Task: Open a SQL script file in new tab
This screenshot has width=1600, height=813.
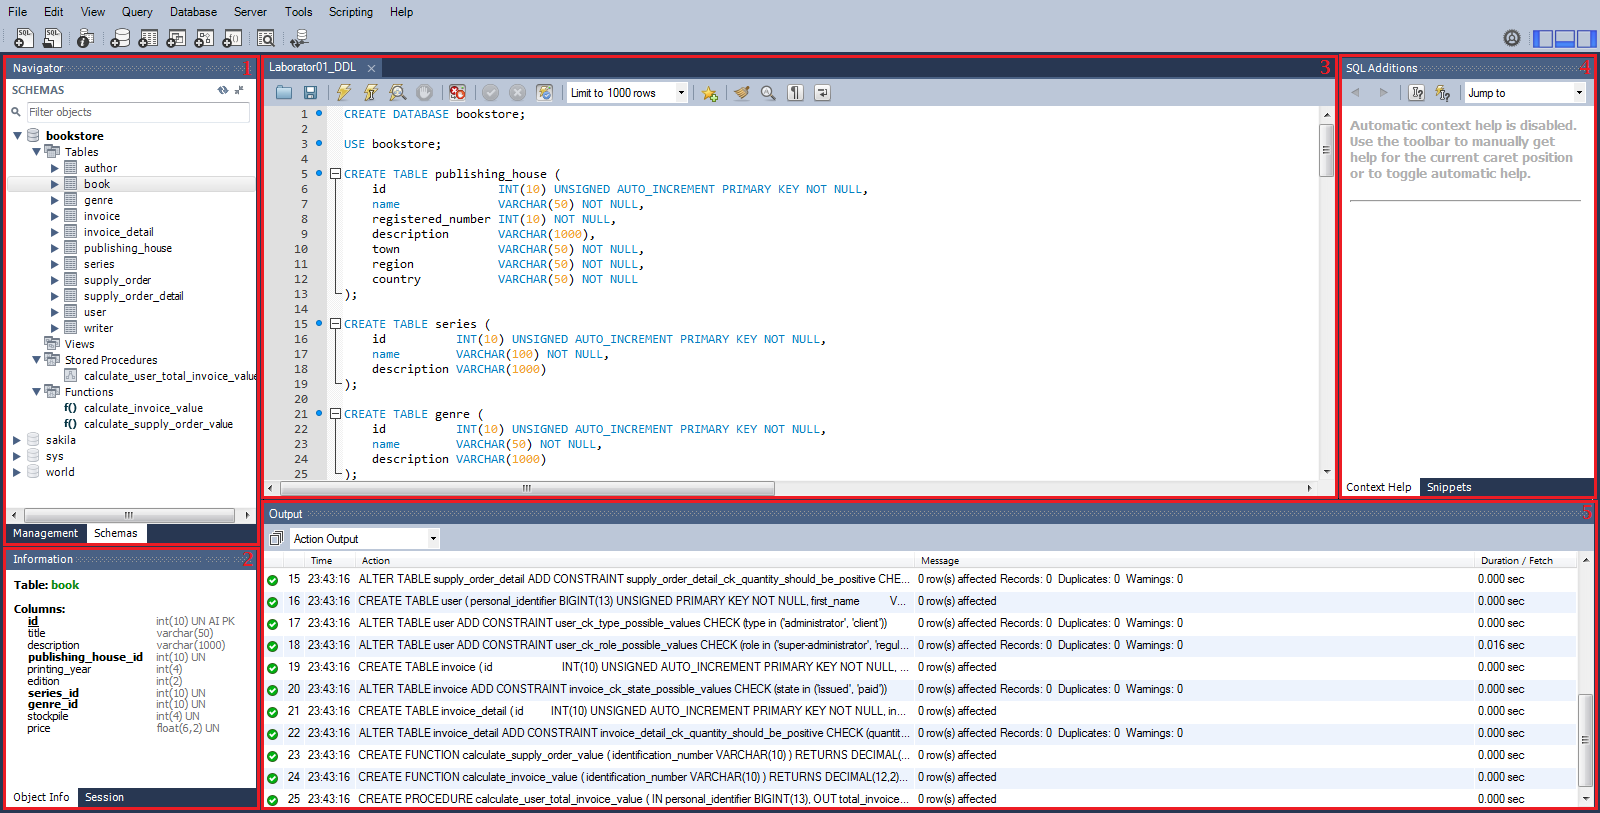Action: [52, 39]
